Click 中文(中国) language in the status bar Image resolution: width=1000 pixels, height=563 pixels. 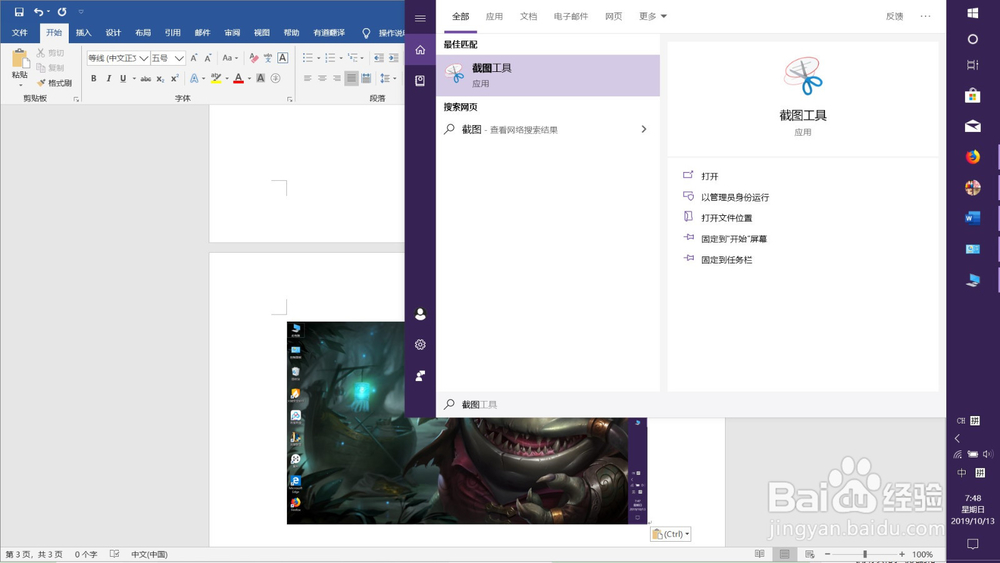click(149, 555)
